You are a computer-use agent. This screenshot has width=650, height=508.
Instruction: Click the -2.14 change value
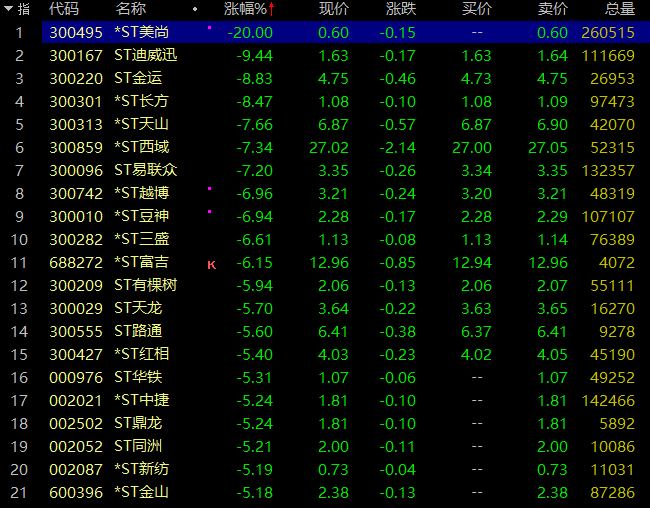click(x=398, y=148)
